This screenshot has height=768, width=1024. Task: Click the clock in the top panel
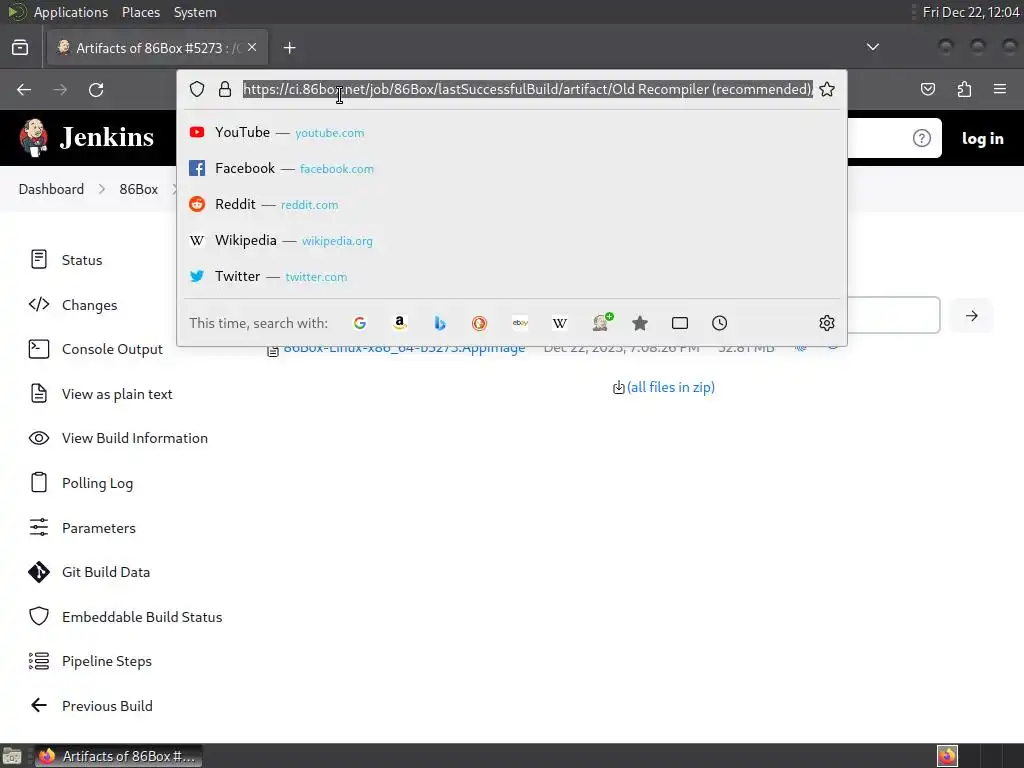pos(970,12)
